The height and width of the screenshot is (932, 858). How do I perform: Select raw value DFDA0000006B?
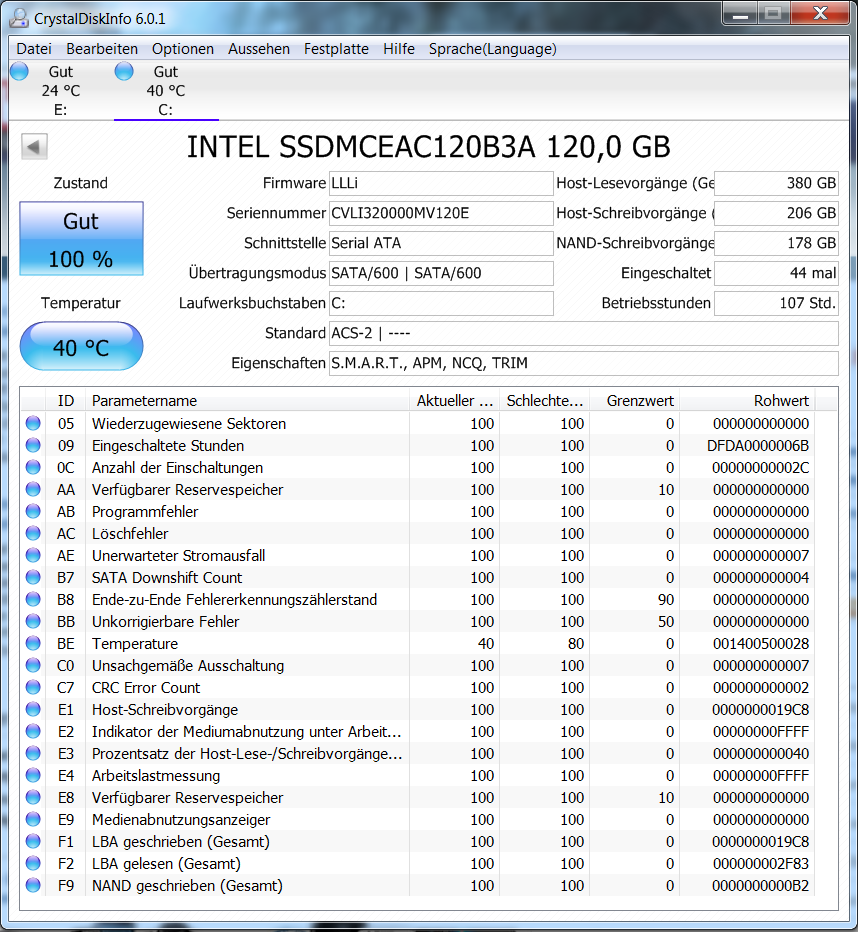[758, 446]
